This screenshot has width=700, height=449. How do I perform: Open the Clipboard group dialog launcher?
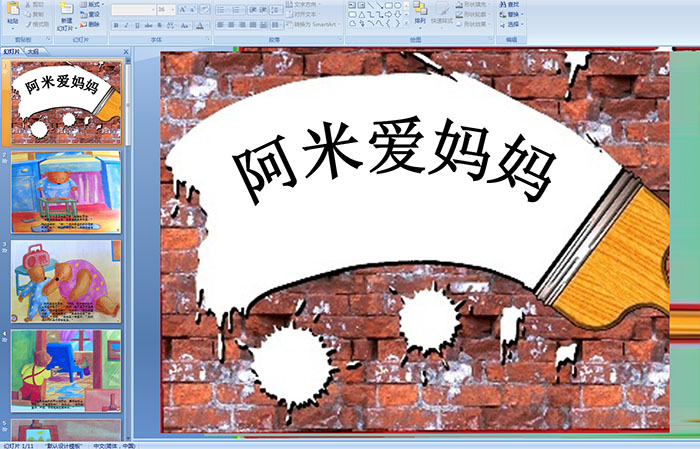(49, 40)
